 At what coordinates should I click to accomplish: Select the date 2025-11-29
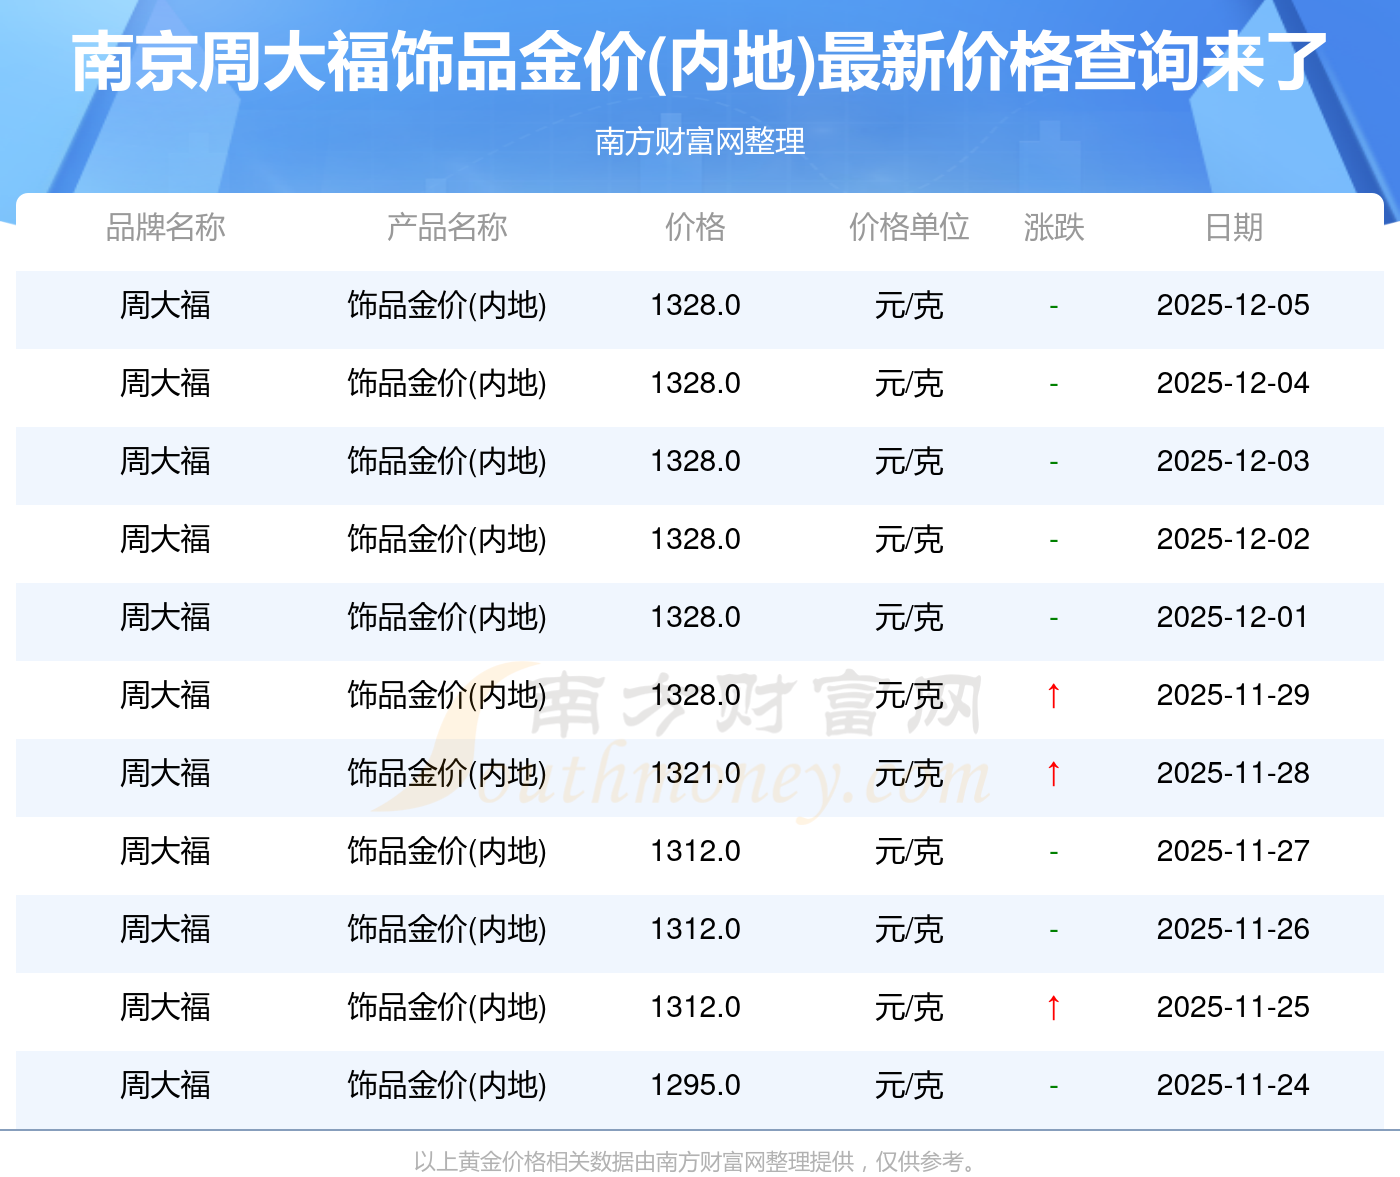pyautogui.click(x=1233, y=695)
